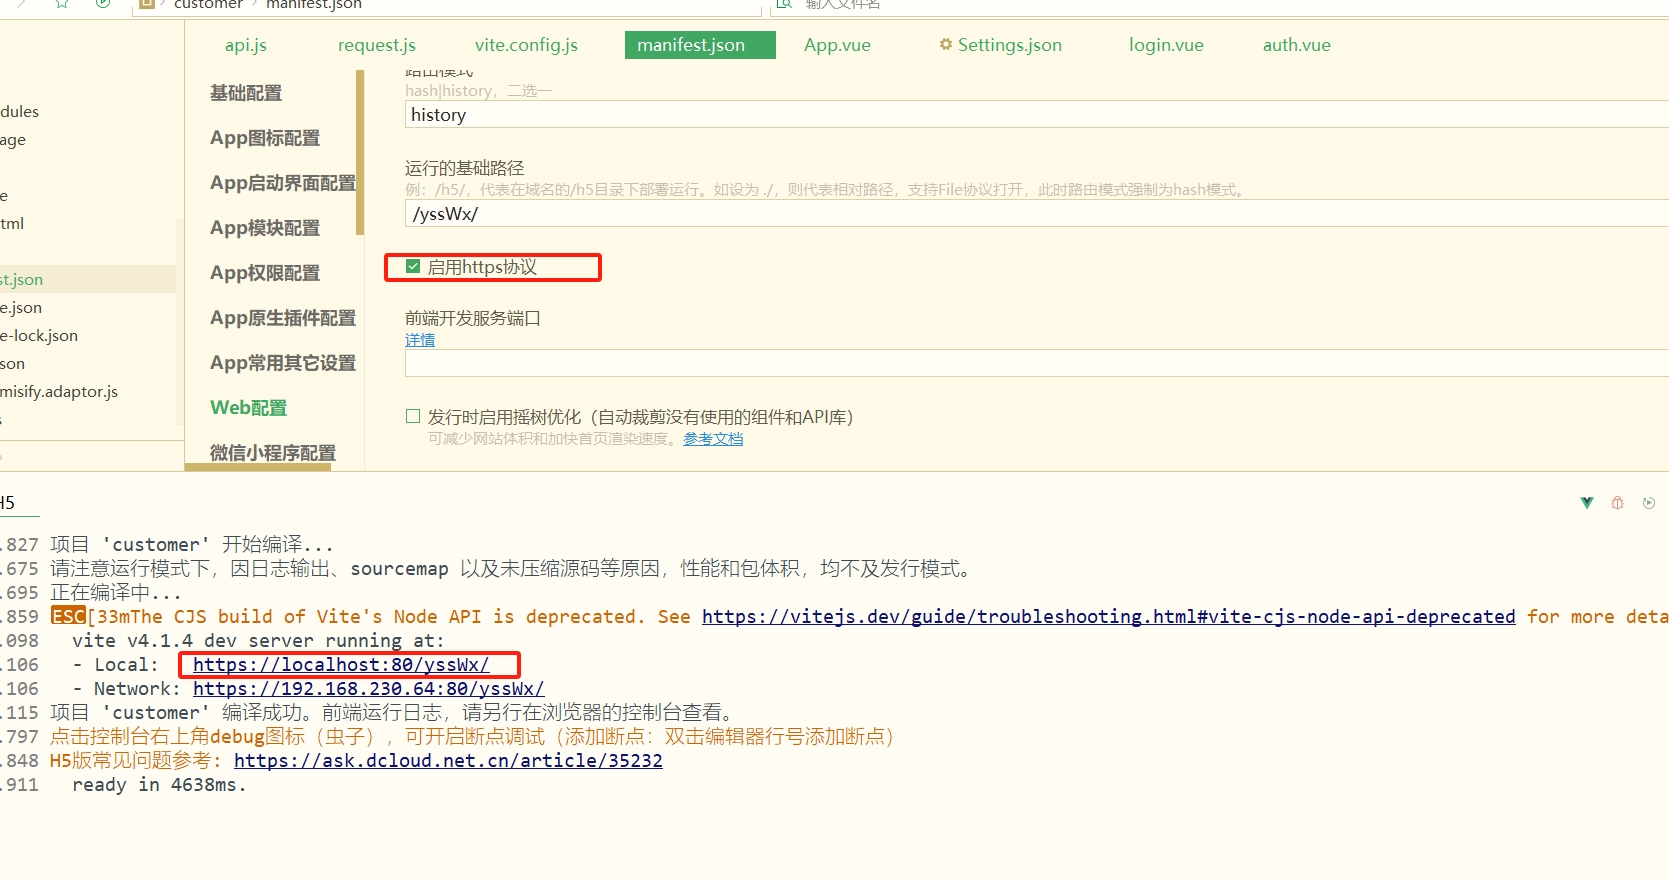1669x880 pixels.
Task: Switch to the api.js tab
Action: click(246, 45)
